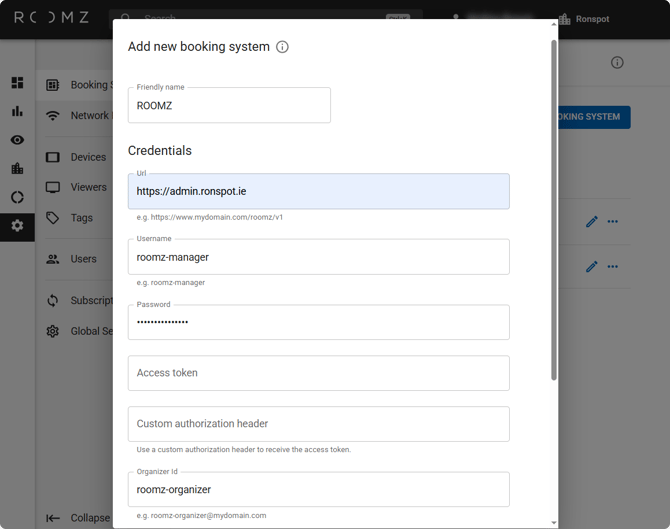The width and height of the screenshot is (670, 529).
Task: Click the Tags label icon
Action: point(53,218)
